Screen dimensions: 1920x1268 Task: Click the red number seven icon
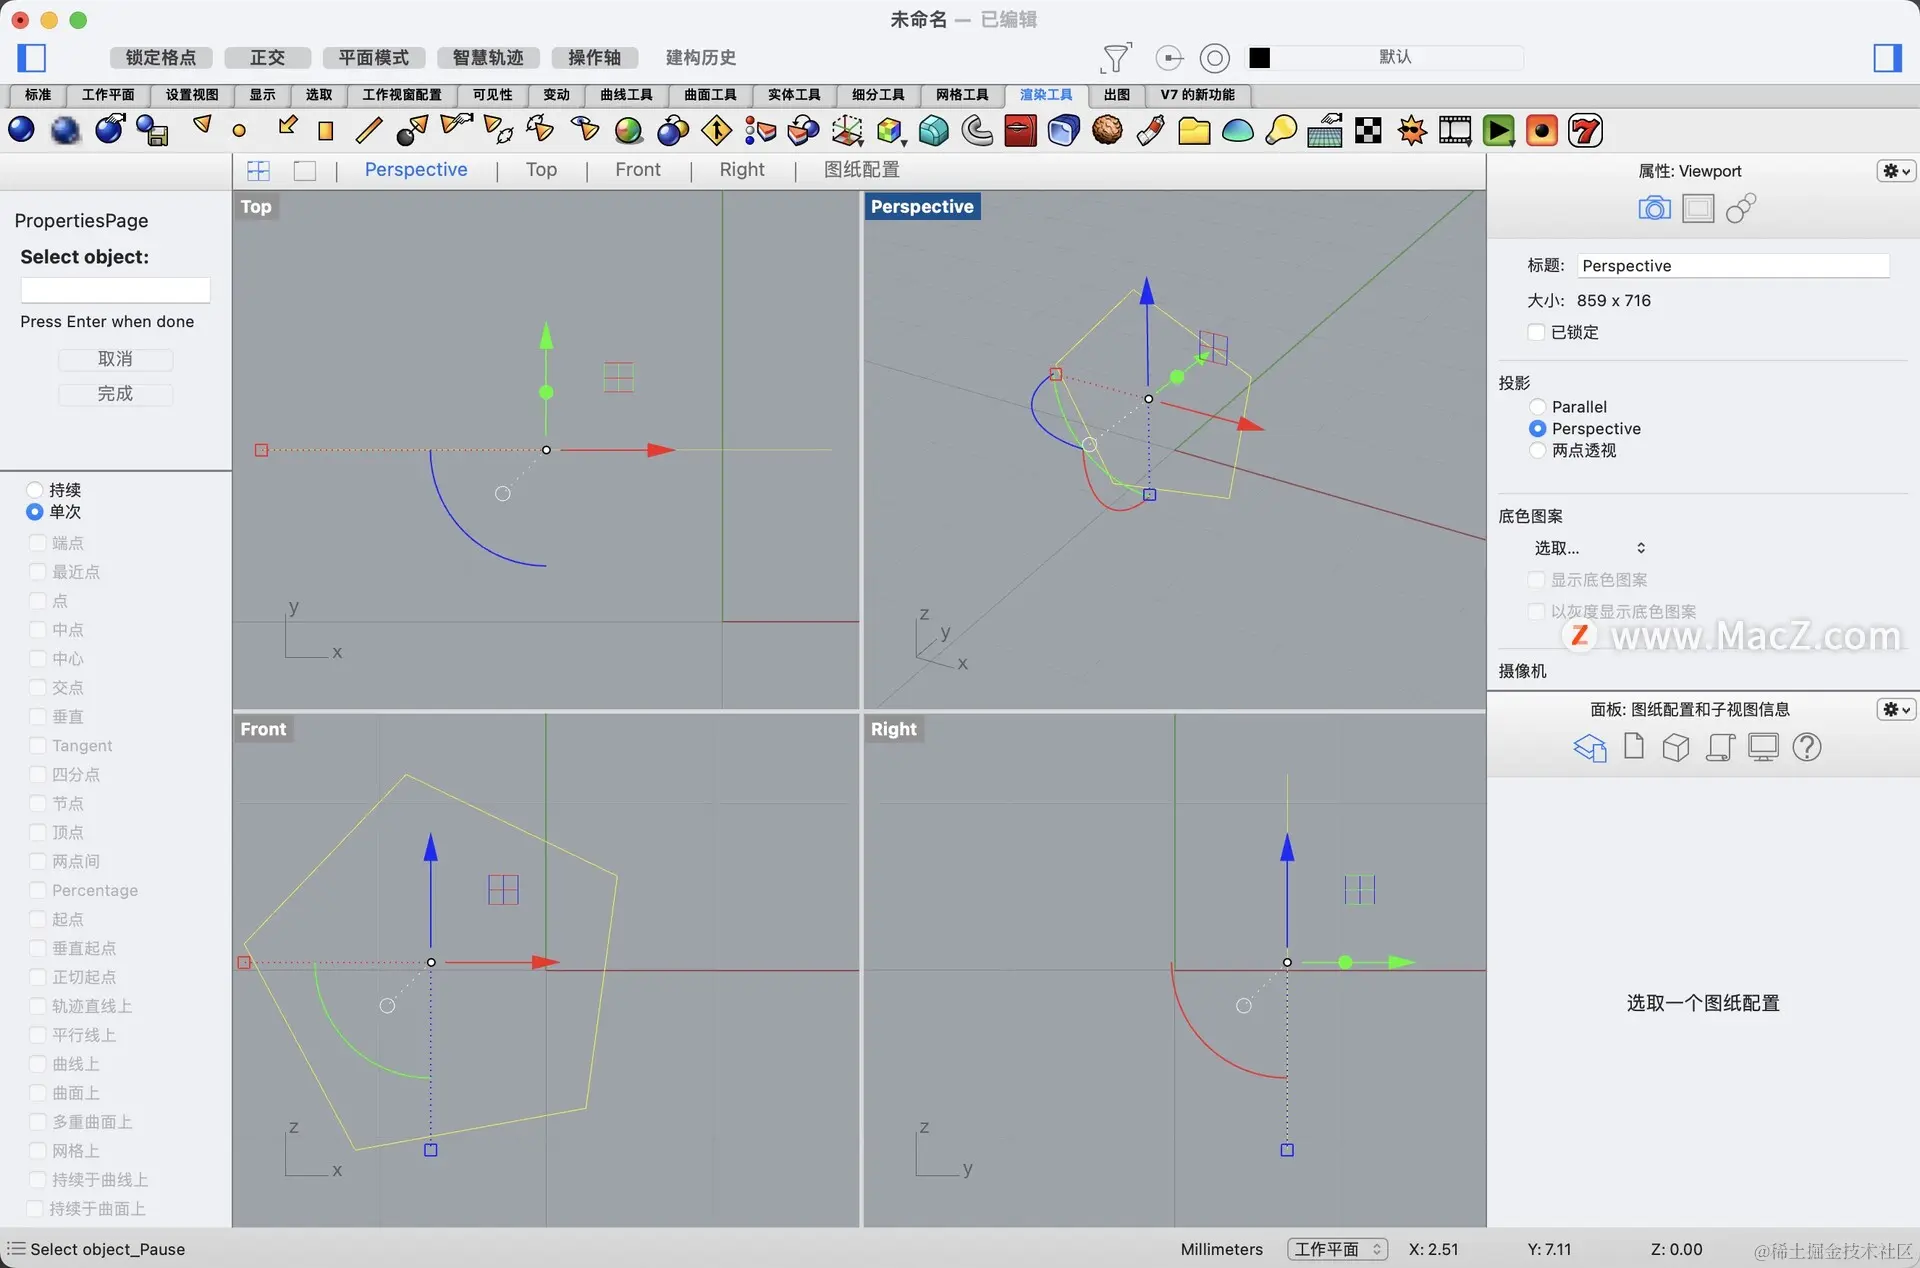click(x=1585, y=131)
